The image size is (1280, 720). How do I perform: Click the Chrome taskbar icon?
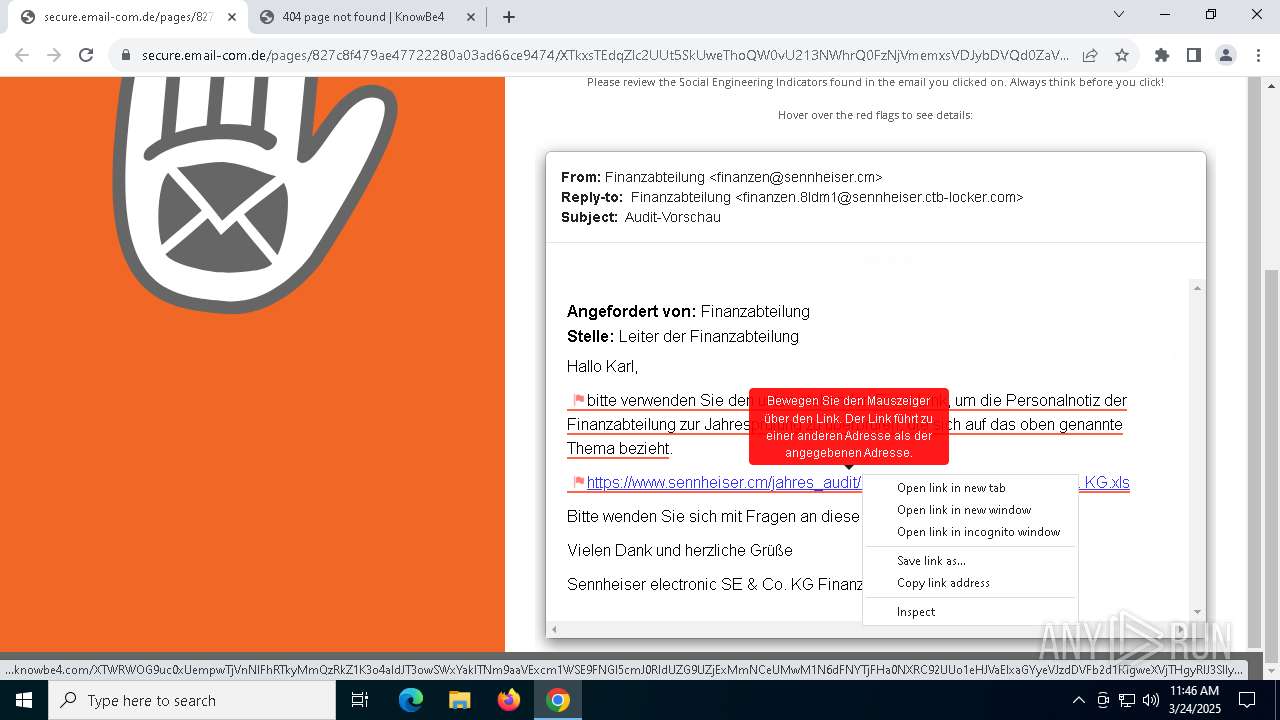(x=558, y=700)
